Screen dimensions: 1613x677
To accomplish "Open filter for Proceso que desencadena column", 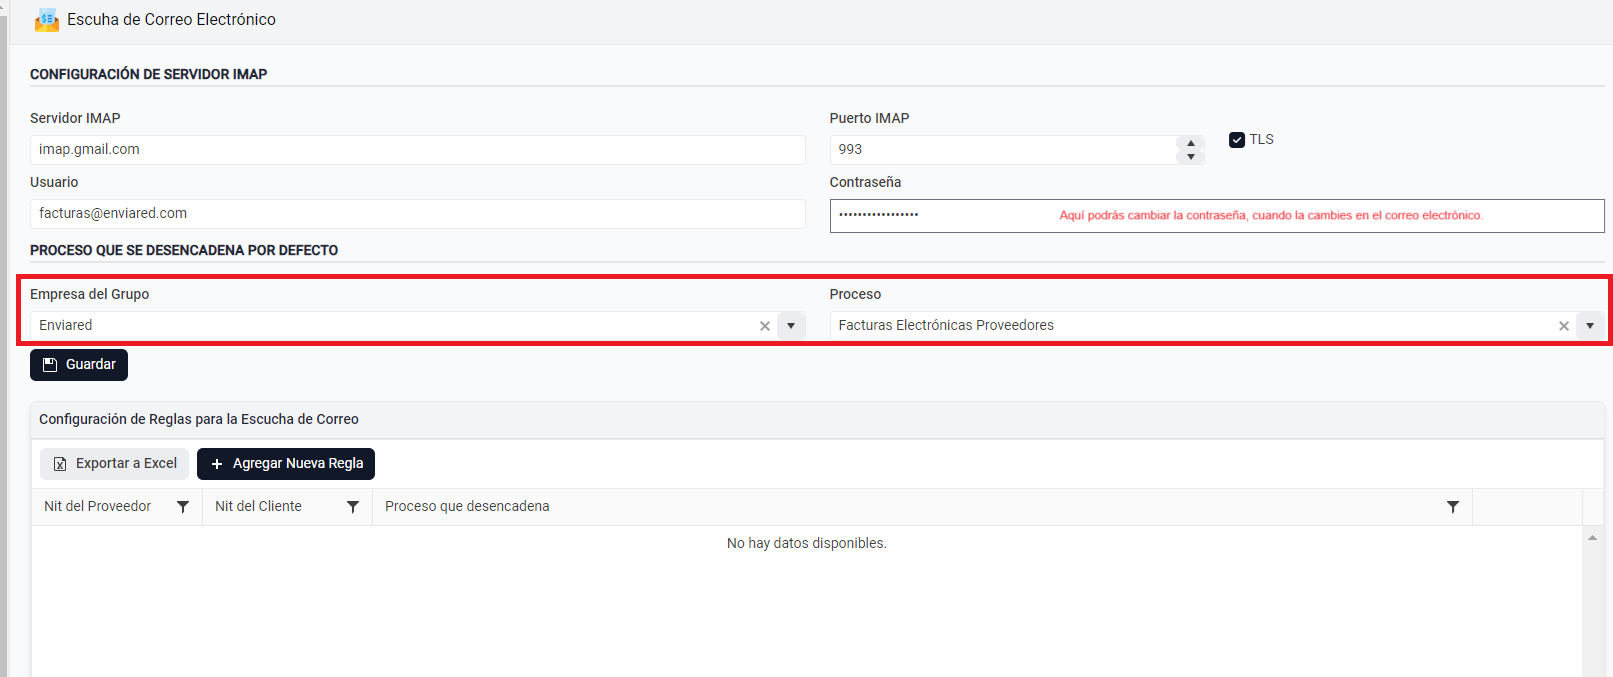I will [x=1453, y=507].
